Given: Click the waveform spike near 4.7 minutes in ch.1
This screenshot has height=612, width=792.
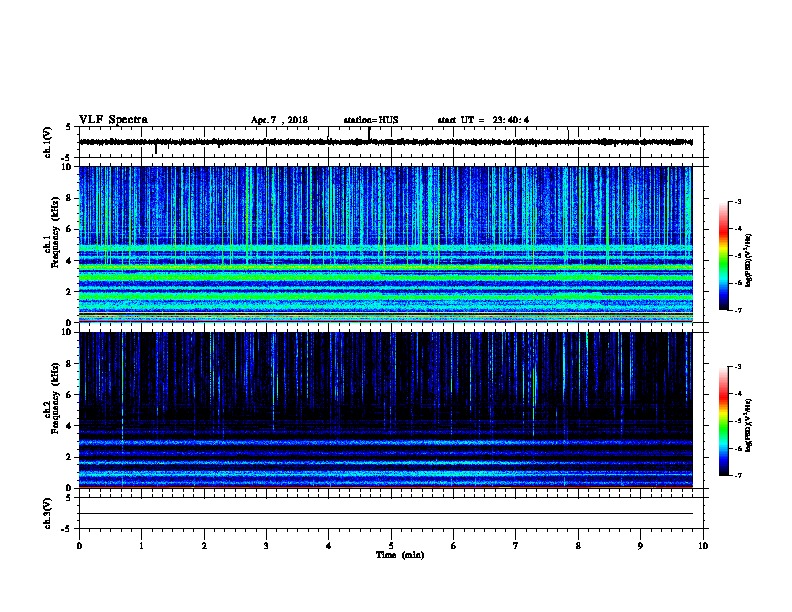Looking at the screenshot, I should [369, 134].
